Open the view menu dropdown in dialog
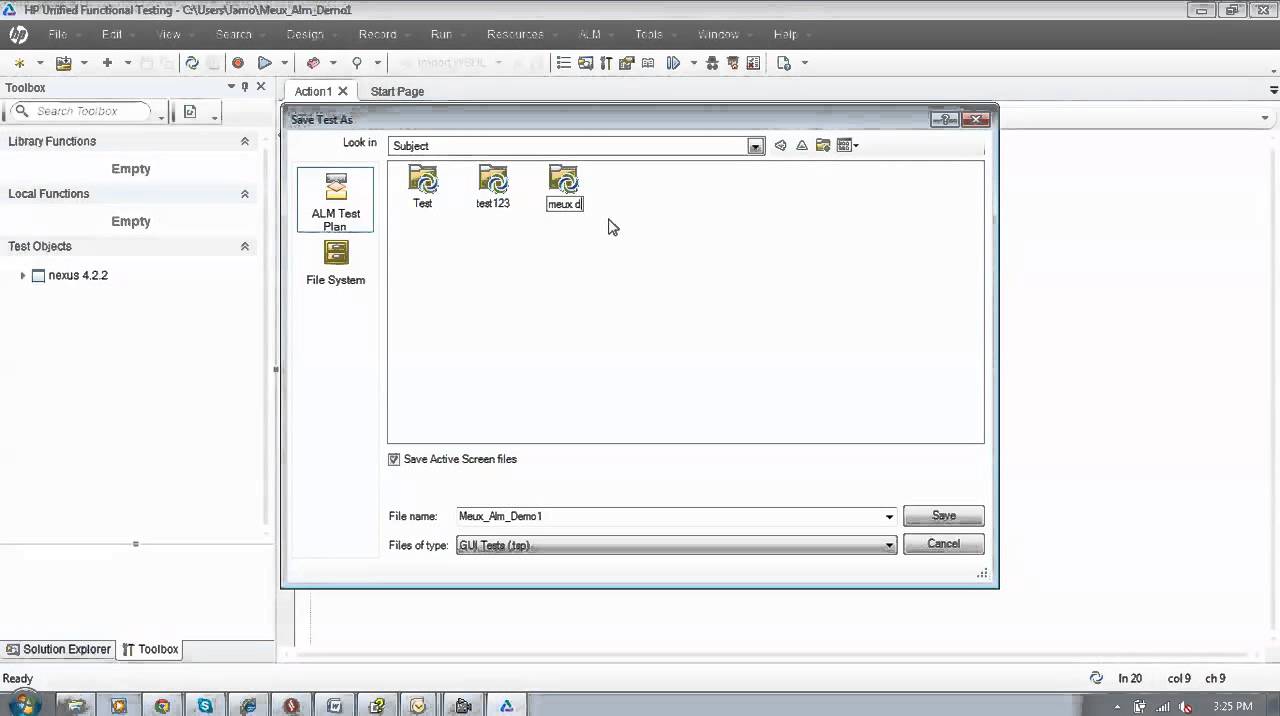1280x716 pixels. point(848,145)
